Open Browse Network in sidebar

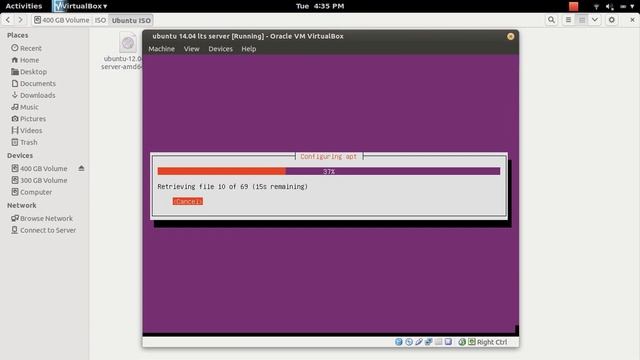click(x=42, y=218)
